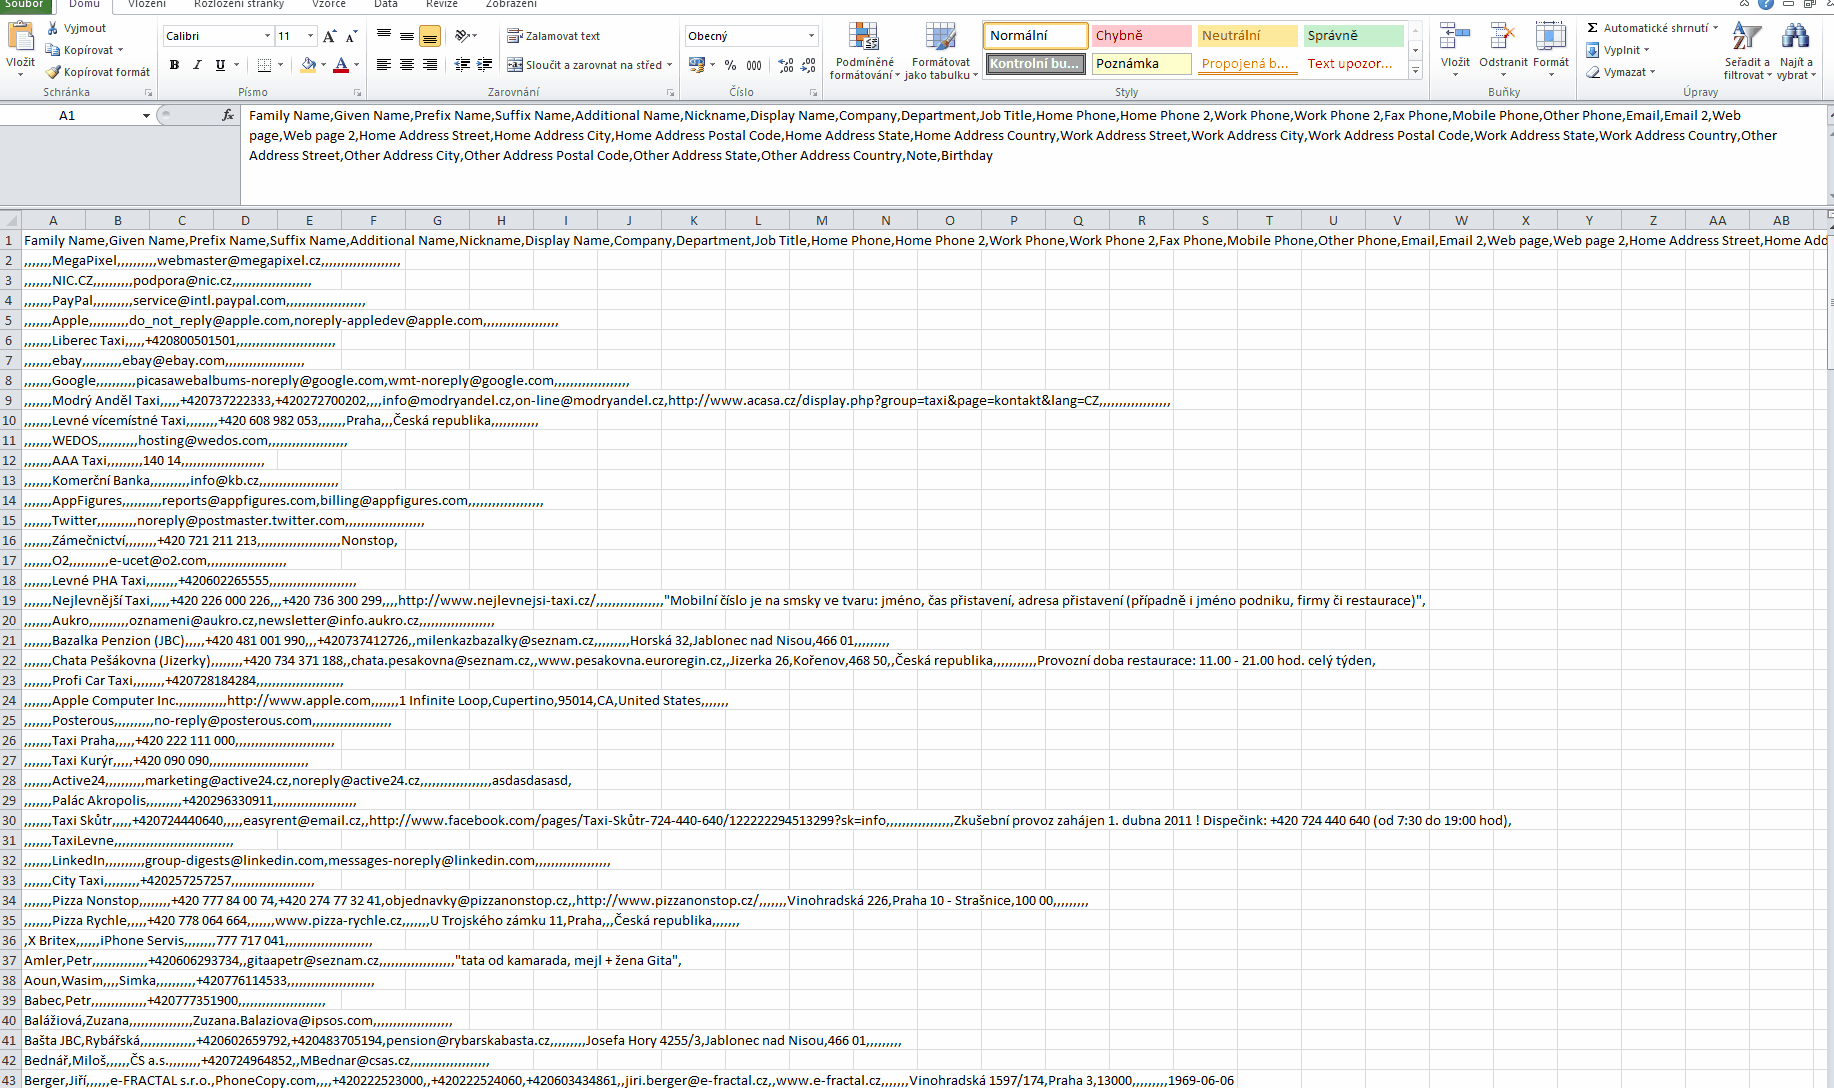This screenshot has width=1834, height=1088.
Task: Open Podmíněné formátování menu
Action: pyautogui.click(x=865, y=51)
